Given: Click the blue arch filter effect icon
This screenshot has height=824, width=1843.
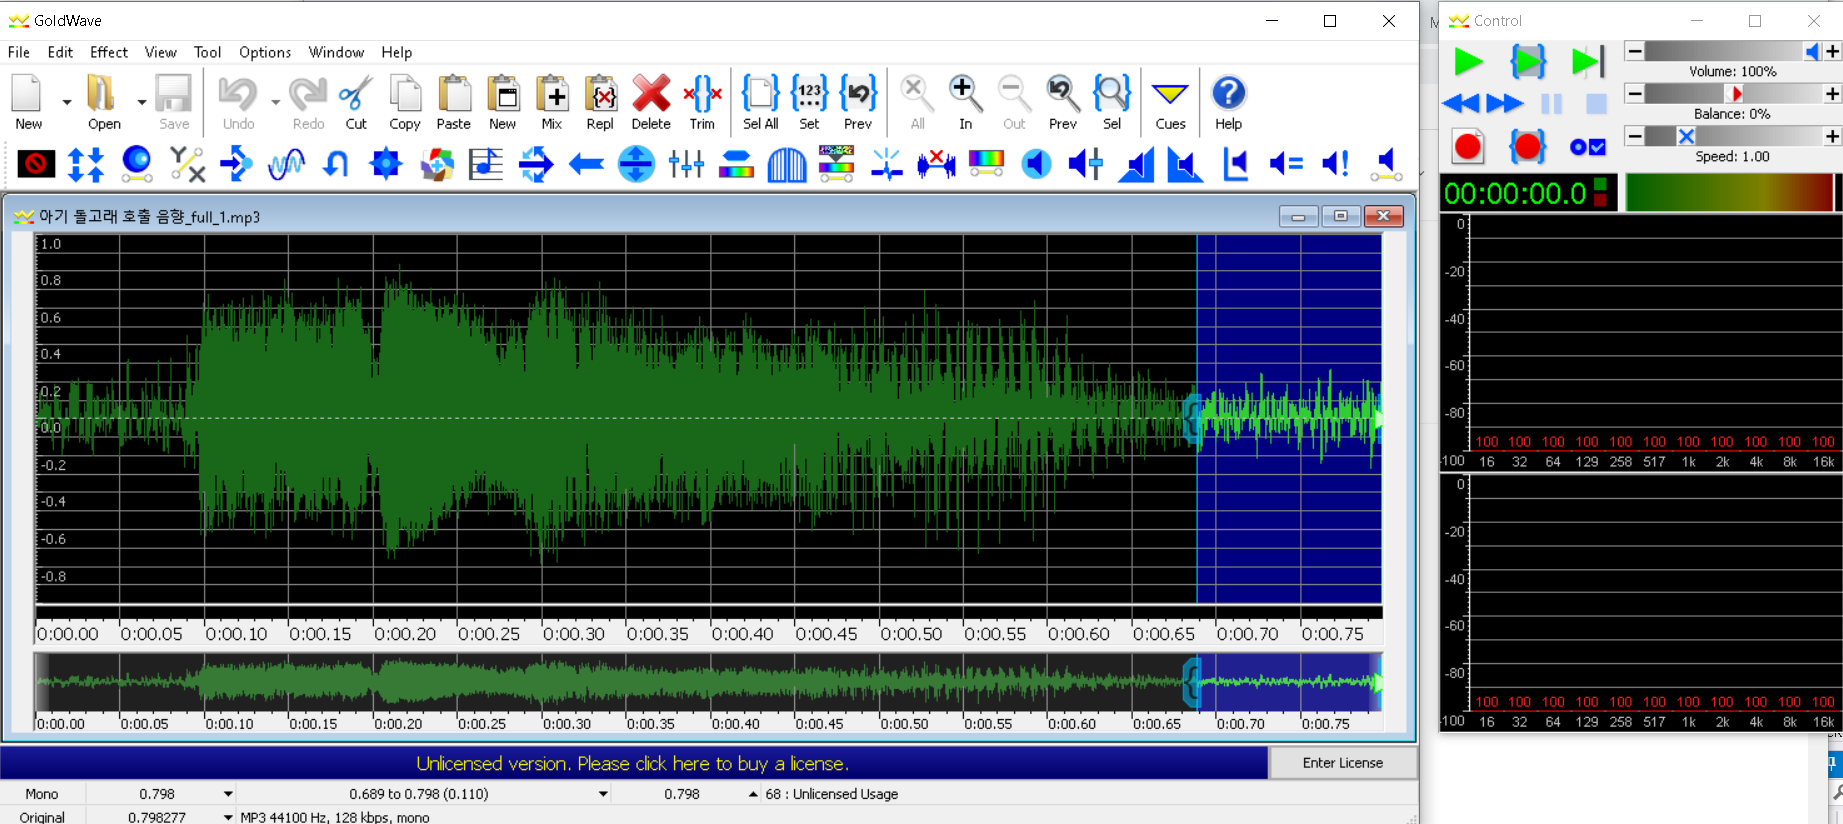Looking at the screenshot, I should 786,163.
